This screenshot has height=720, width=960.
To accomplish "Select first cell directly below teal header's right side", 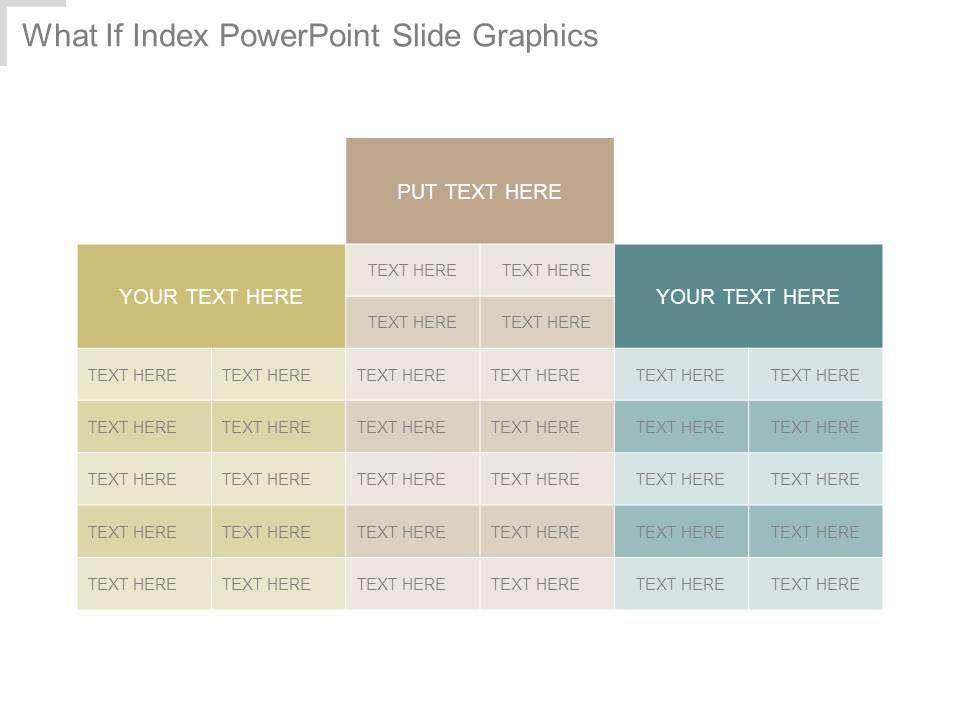I will tap(815, 375).
